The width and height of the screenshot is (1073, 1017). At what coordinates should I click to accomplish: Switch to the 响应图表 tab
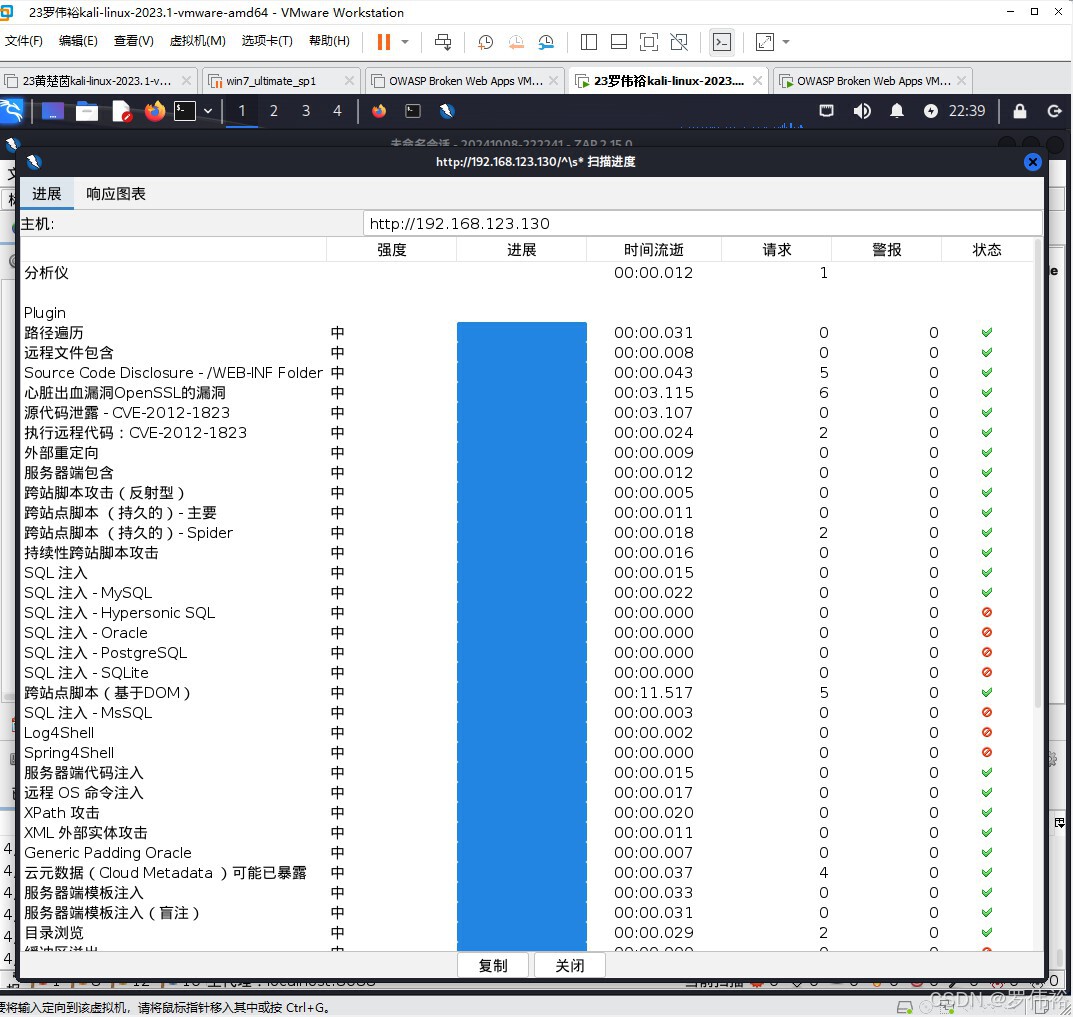(x=116, y=194)
